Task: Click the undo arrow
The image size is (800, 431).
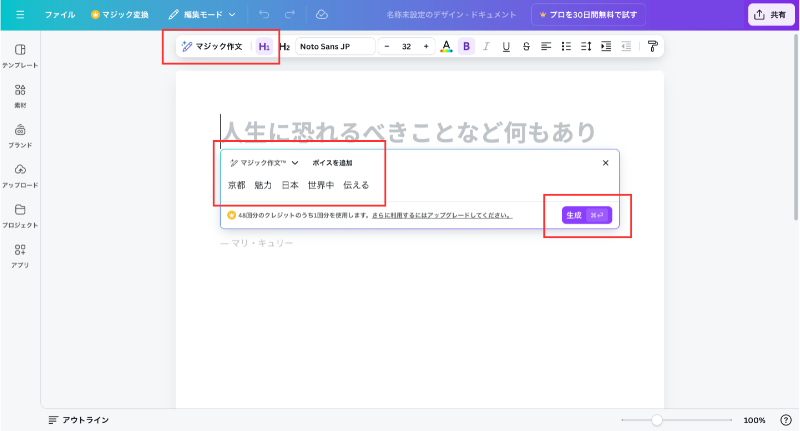Action: [264, 15]
